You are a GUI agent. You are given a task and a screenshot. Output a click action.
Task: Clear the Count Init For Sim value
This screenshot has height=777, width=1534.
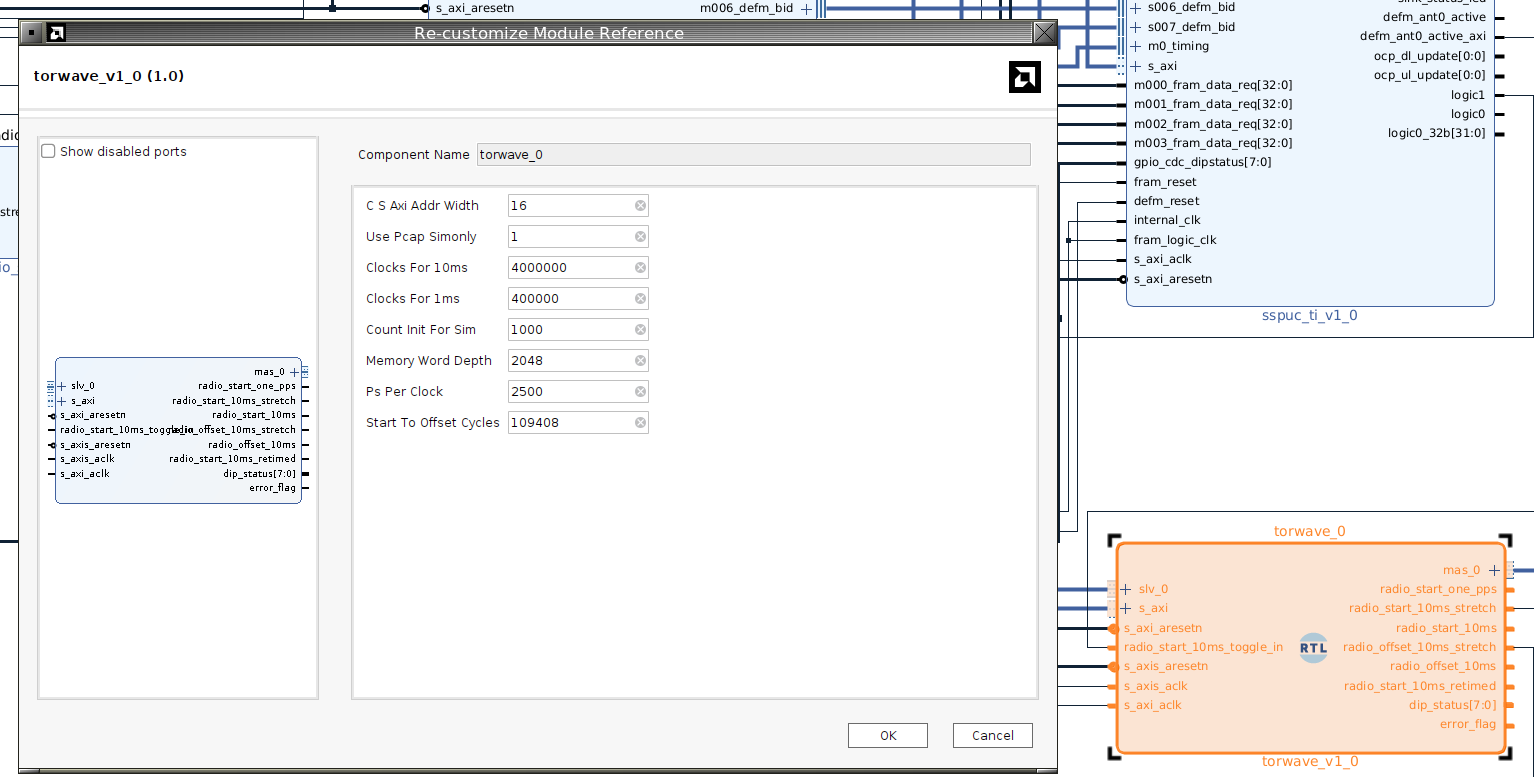coord(640,329)
